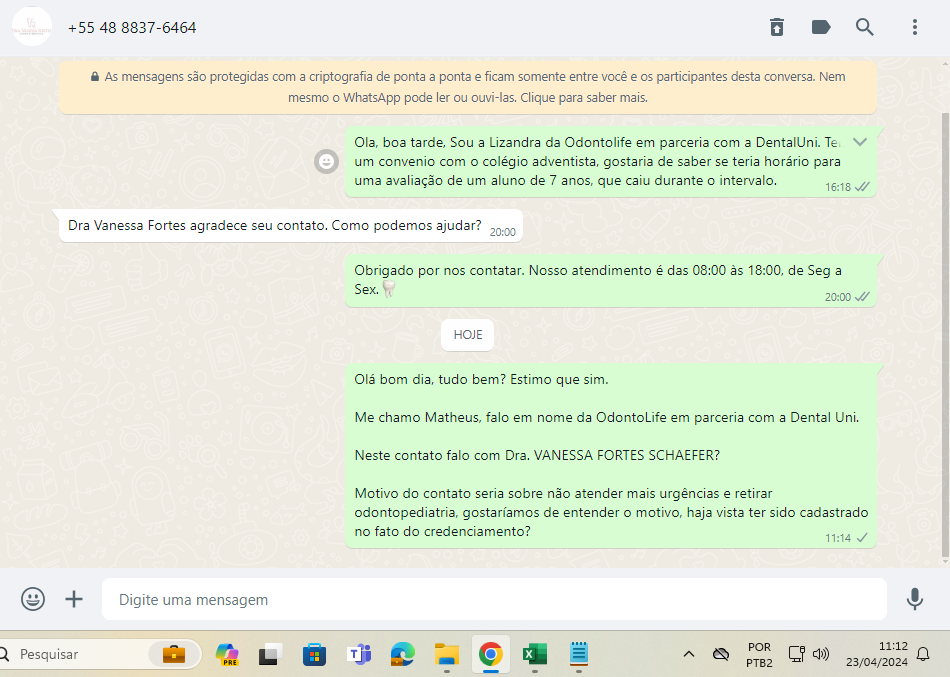Open the emoji picker beside message box

[33, 599]
